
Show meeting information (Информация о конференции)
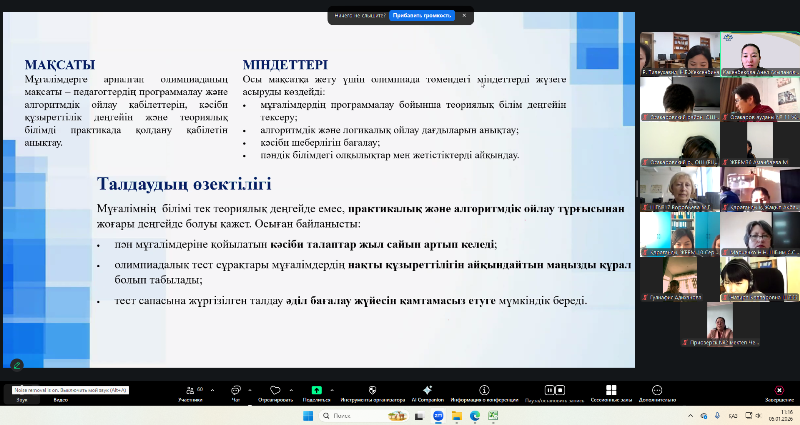pyautogui.click(x=484, y=389)
